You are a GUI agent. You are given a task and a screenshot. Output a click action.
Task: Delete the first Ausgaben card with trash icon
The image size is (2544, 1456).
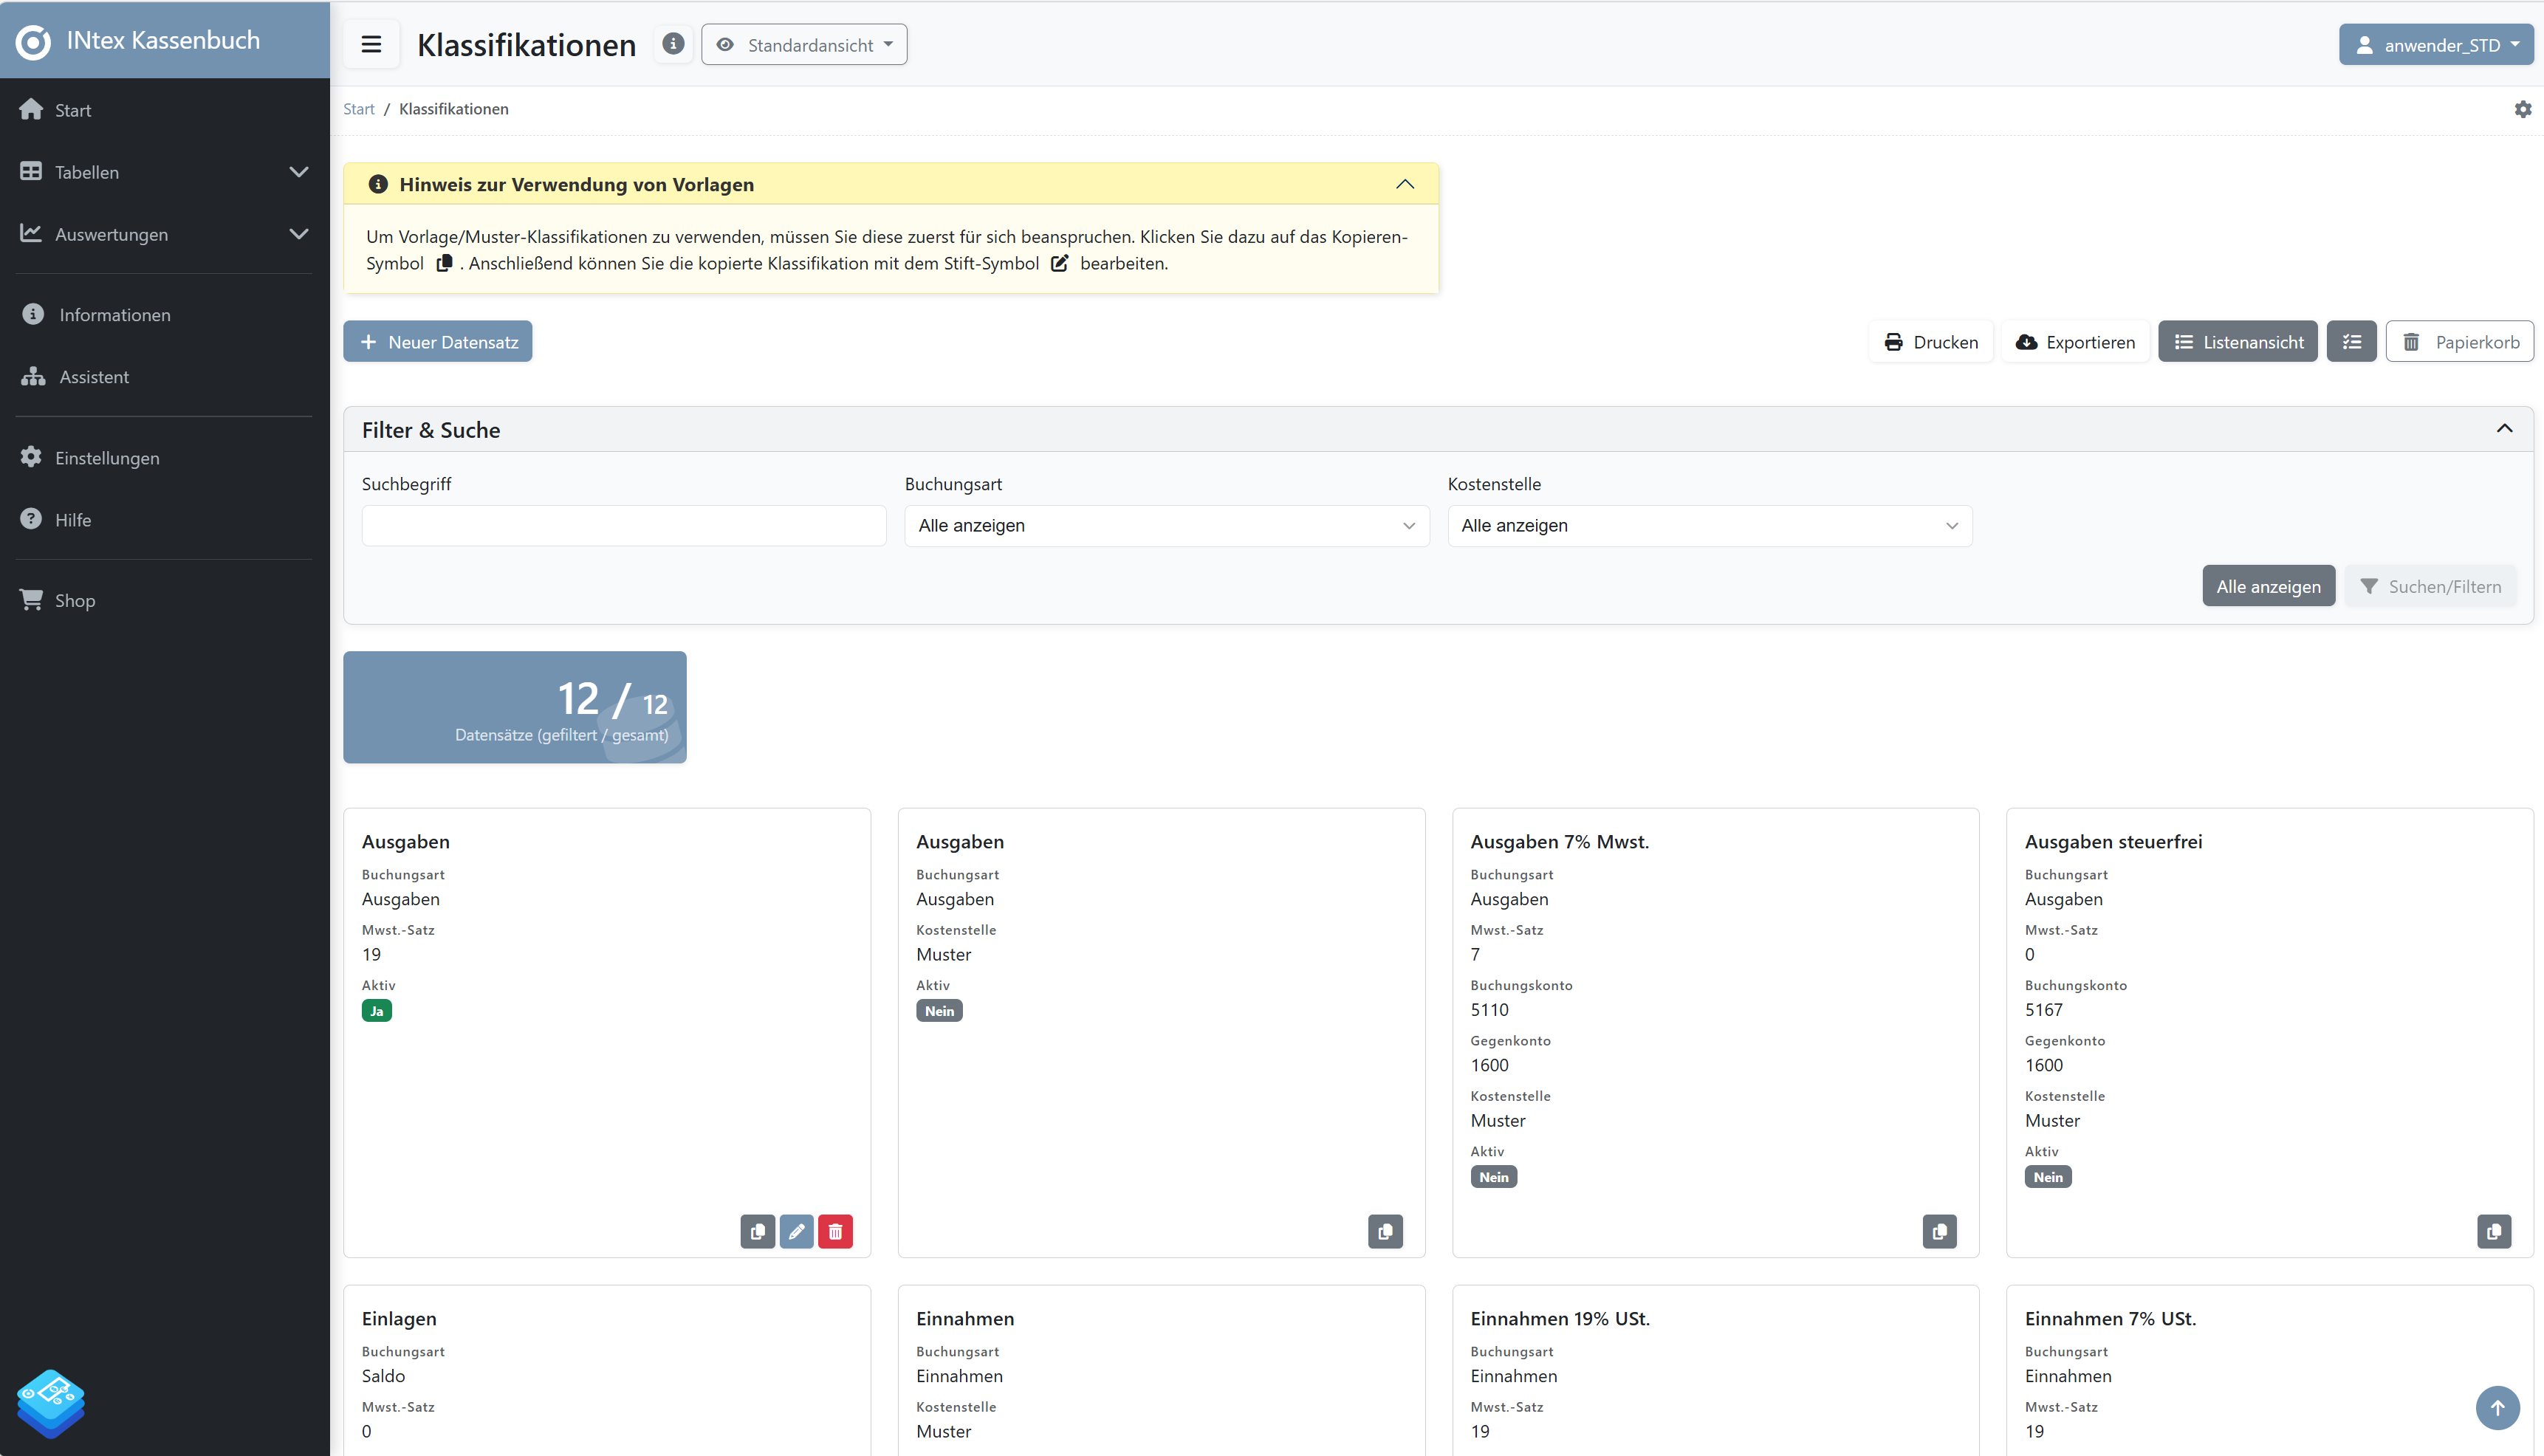tap(835, 1231)
